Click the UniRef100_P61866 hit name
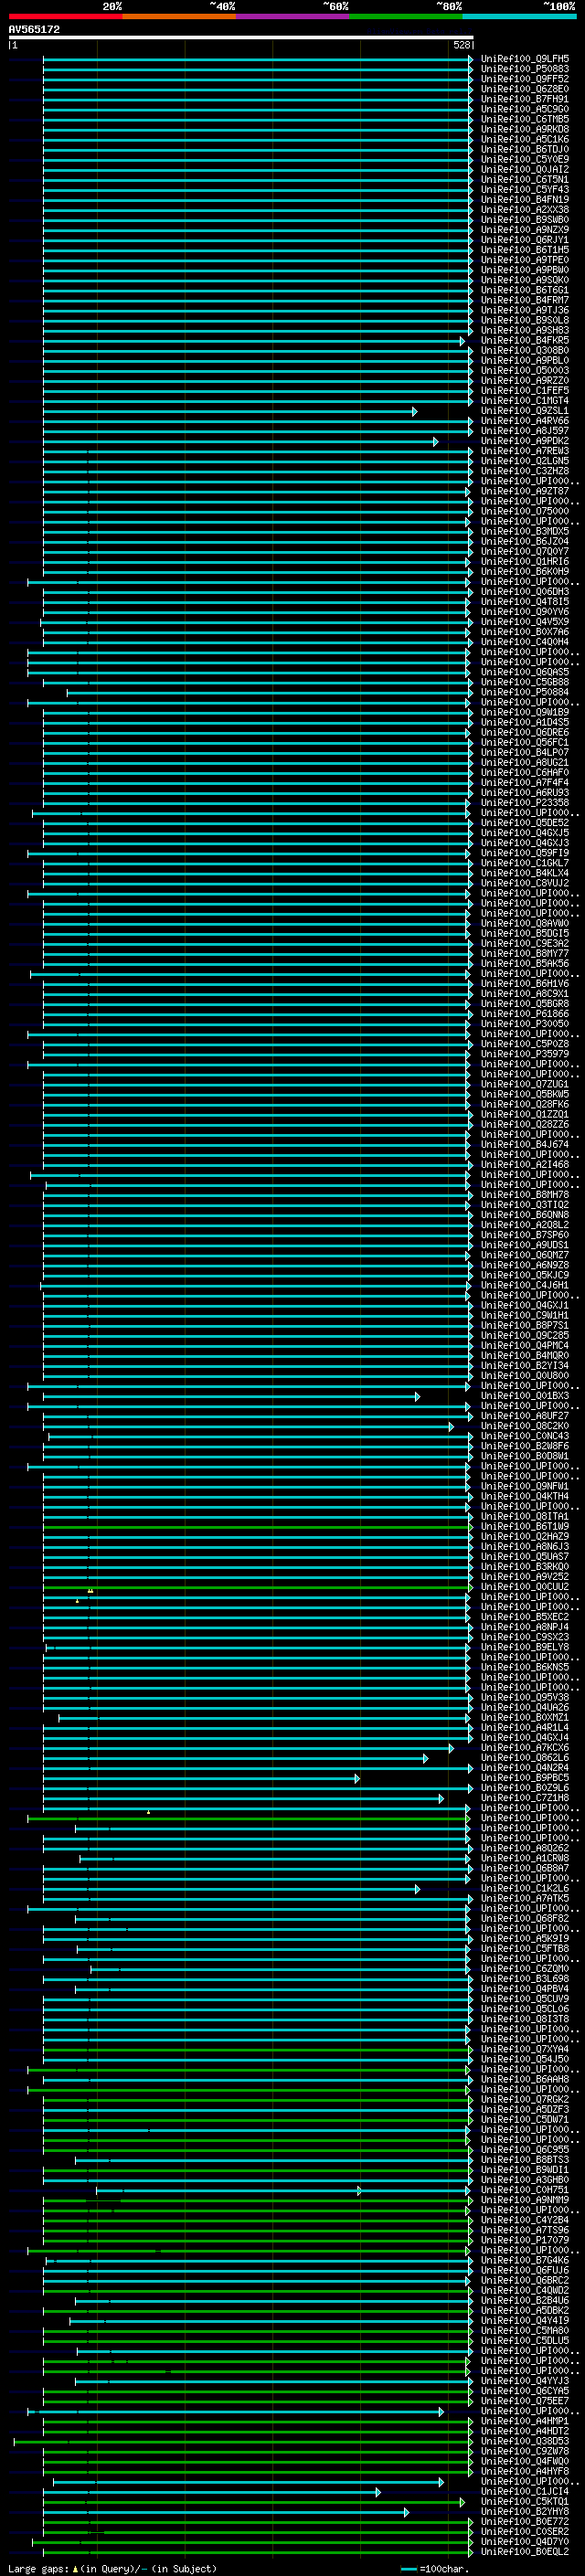 click(525, 1014)
